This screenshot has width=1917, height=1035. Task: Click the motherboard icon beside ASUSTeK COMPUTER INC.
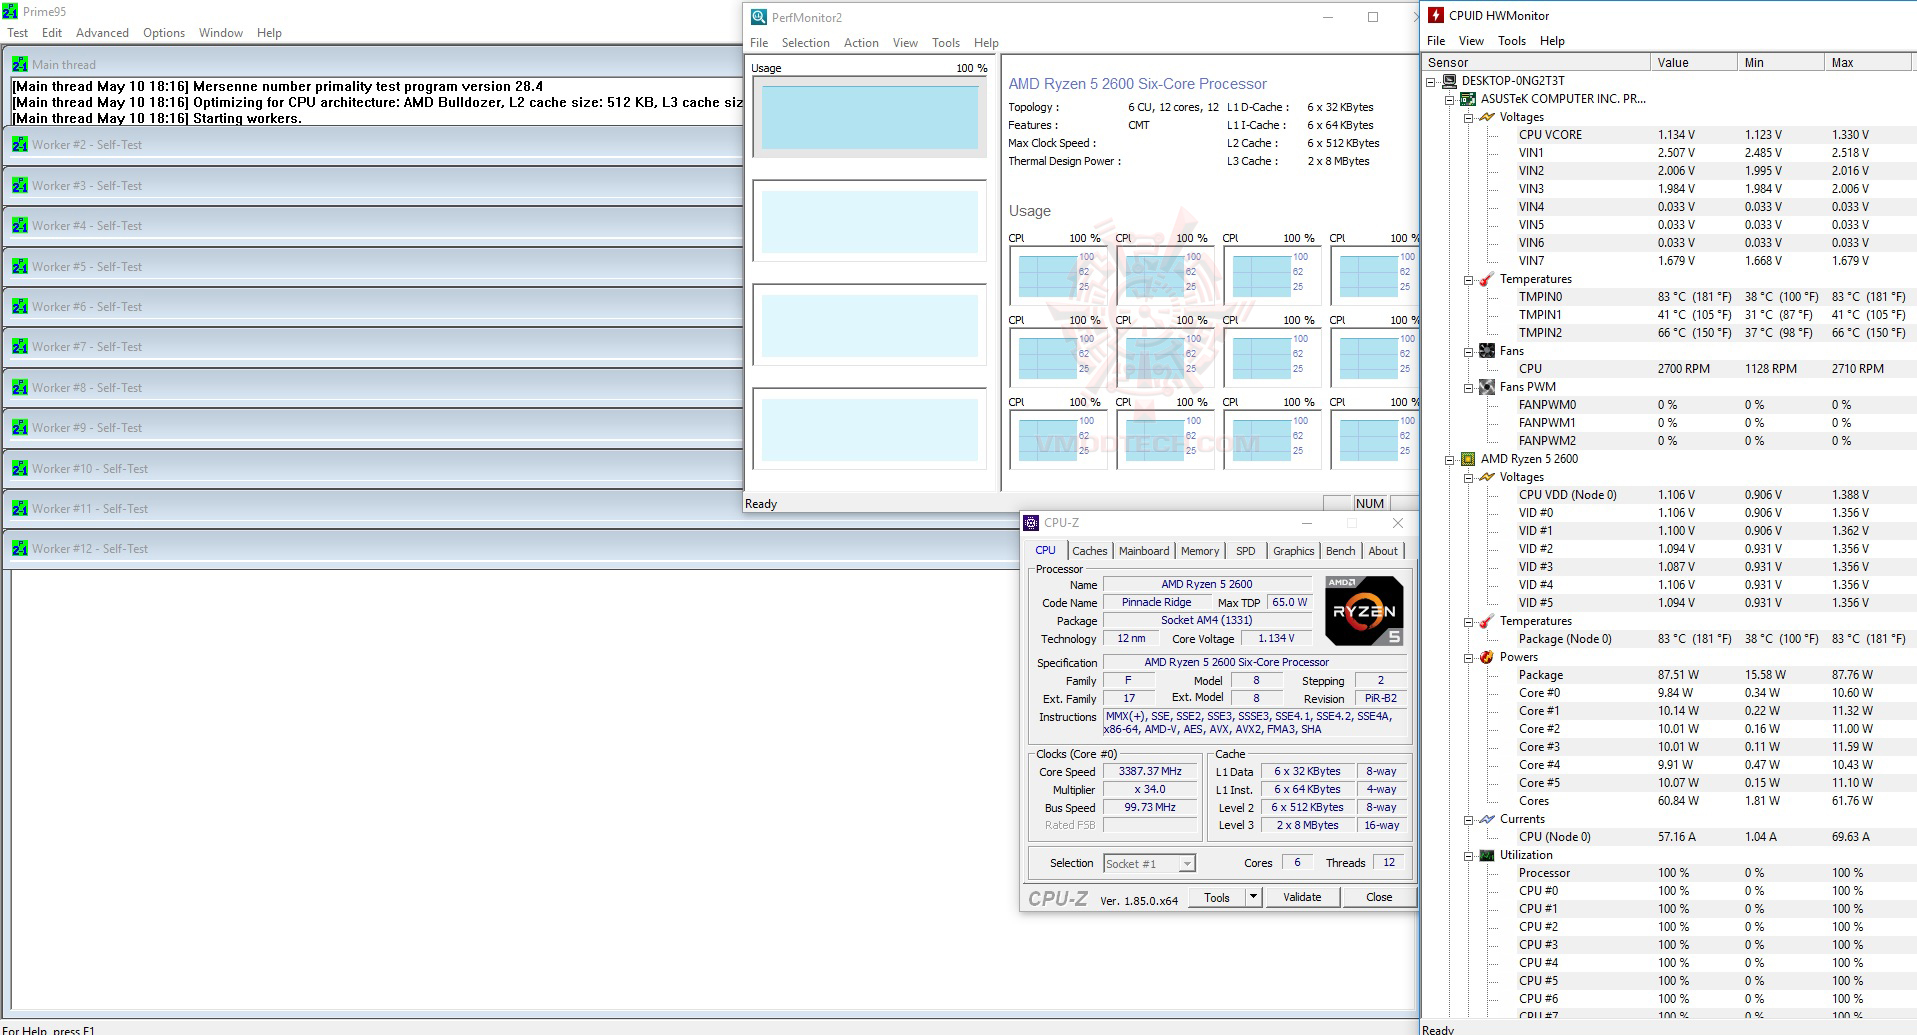click(x=1468, y=99)
